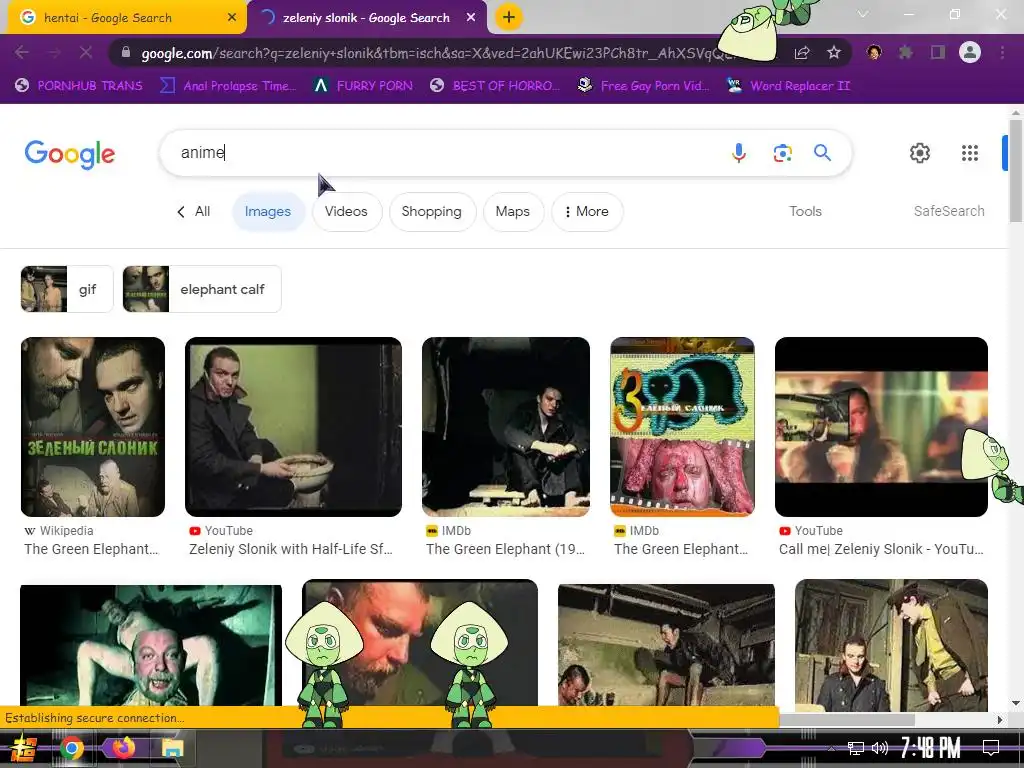Filter results with elephant calf chip
Screen dimensions: 1024x768
pos(202,289)
